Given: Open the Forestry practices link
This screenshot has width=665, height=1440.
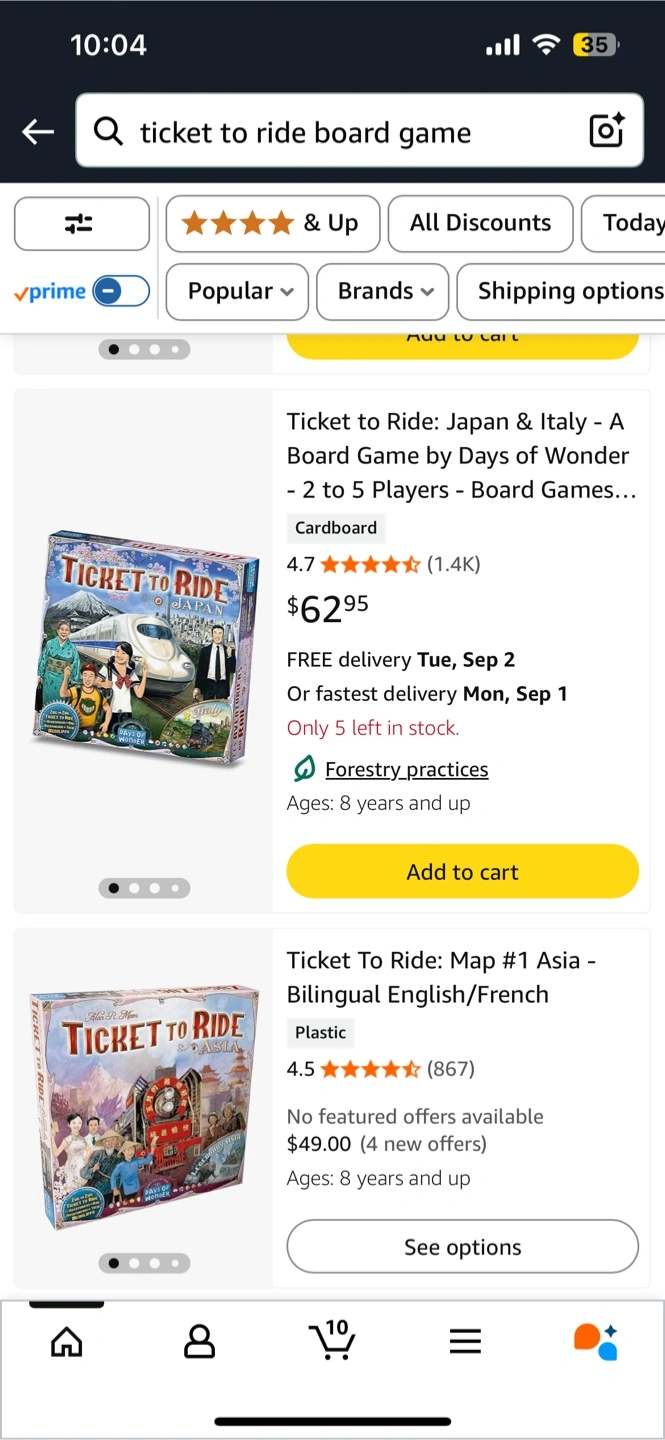Looking at the screenshot, I should [406, 769].
